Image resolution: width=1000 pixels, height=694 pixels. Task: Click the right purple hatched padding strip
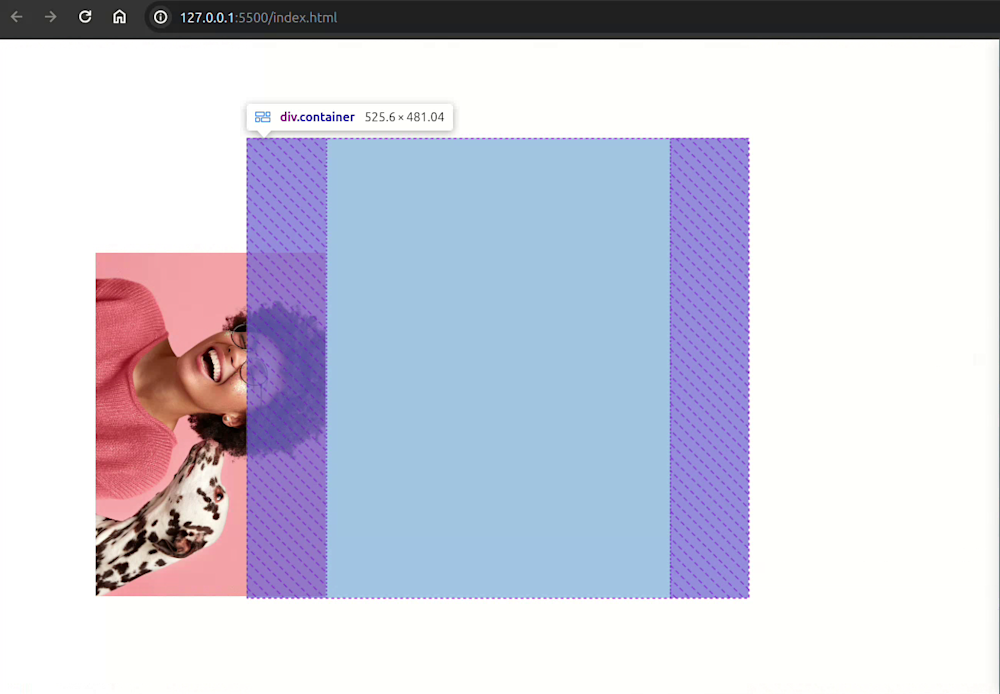pos(709,368)
